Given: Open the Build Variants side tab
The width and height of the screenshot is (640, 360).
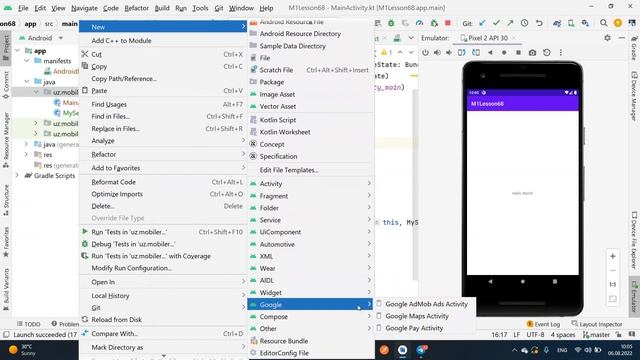Looking at the screenshot, I should (x=6, y=289).
